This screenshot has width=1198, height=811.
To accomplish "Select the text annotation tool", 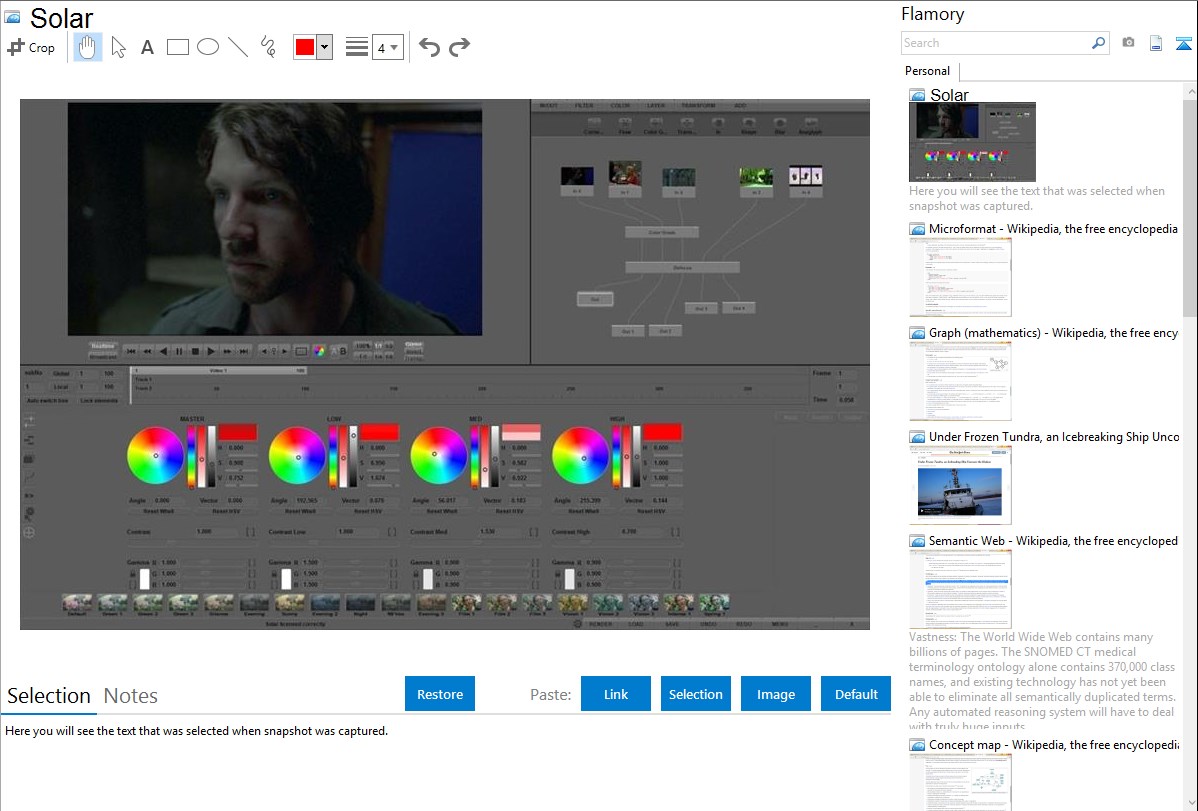I will [147, 47].
